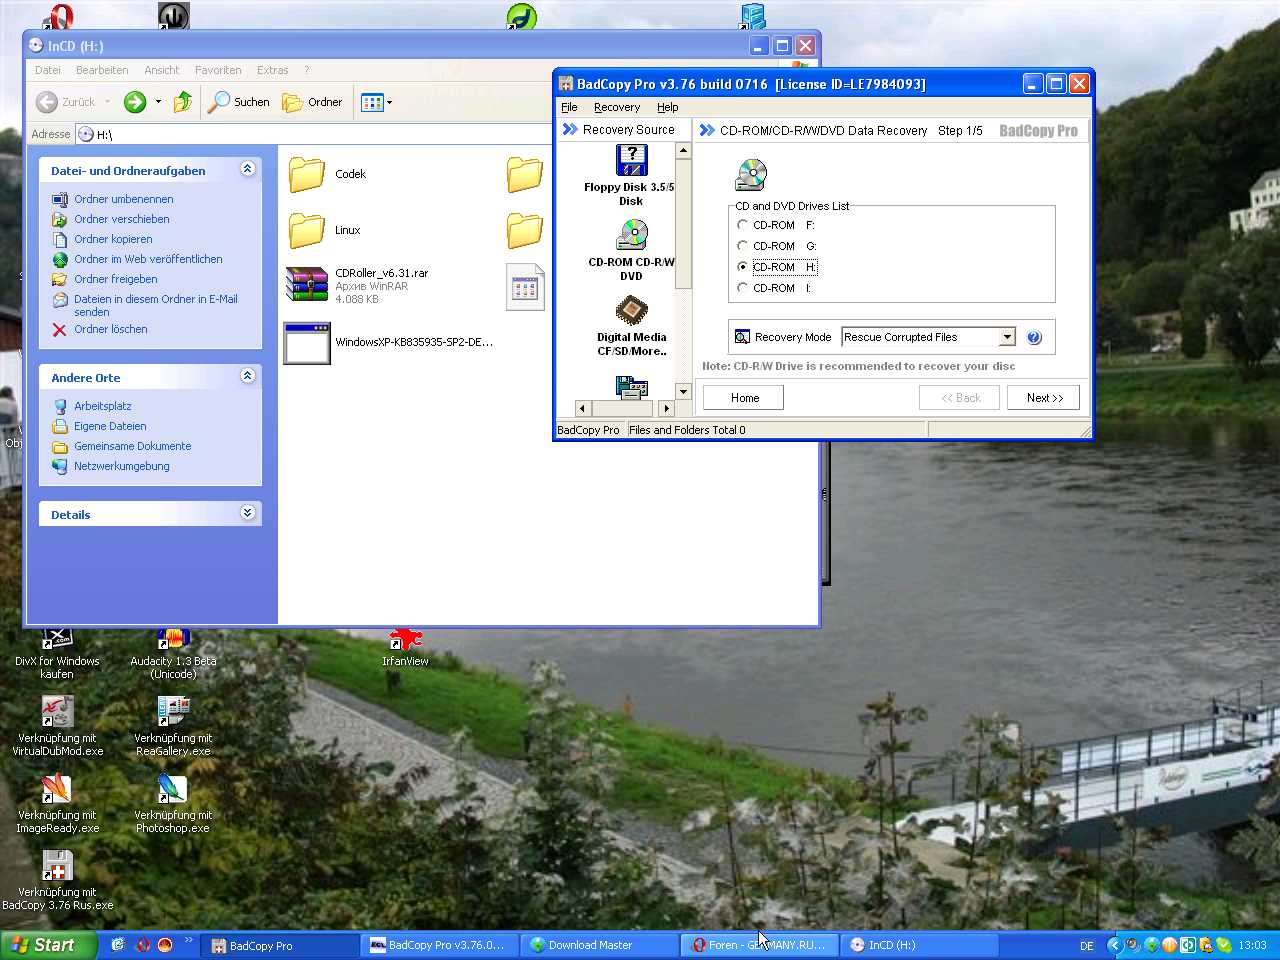
Task: Open the Recovery menu in BadCopy Pro
Action: (617, 108)
